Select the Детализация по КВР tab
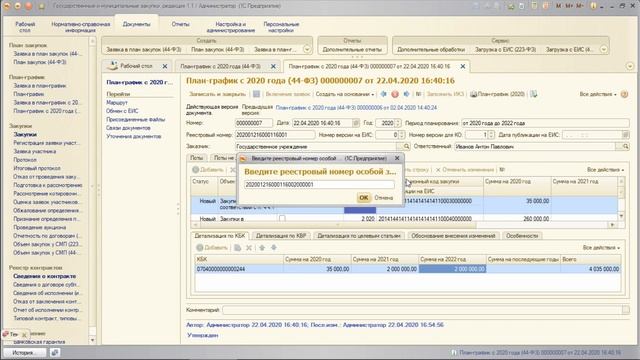 [x=281, y=236]
